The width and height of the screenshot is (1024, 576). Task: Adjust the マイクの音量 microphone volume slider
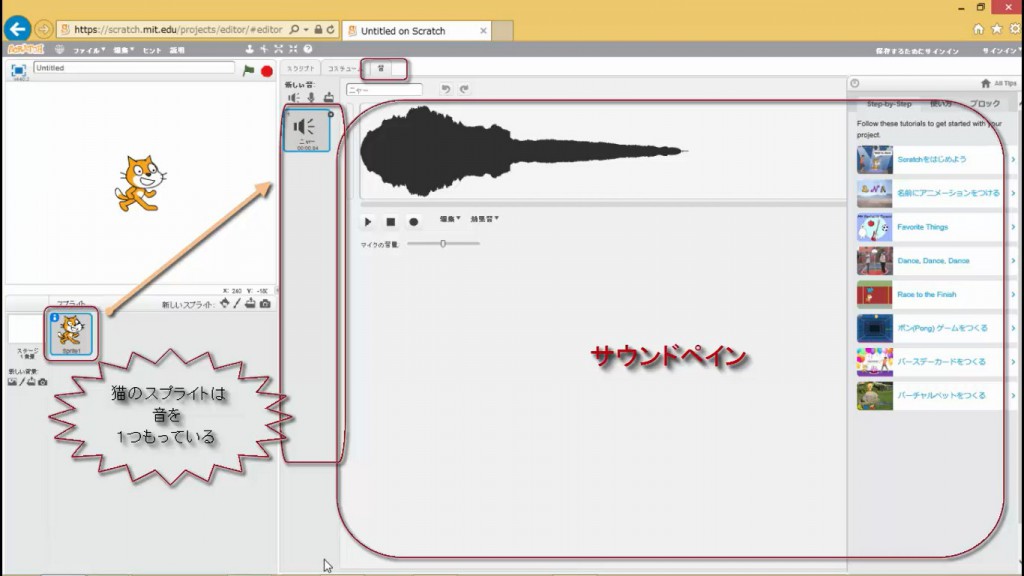tap(443, 244)
